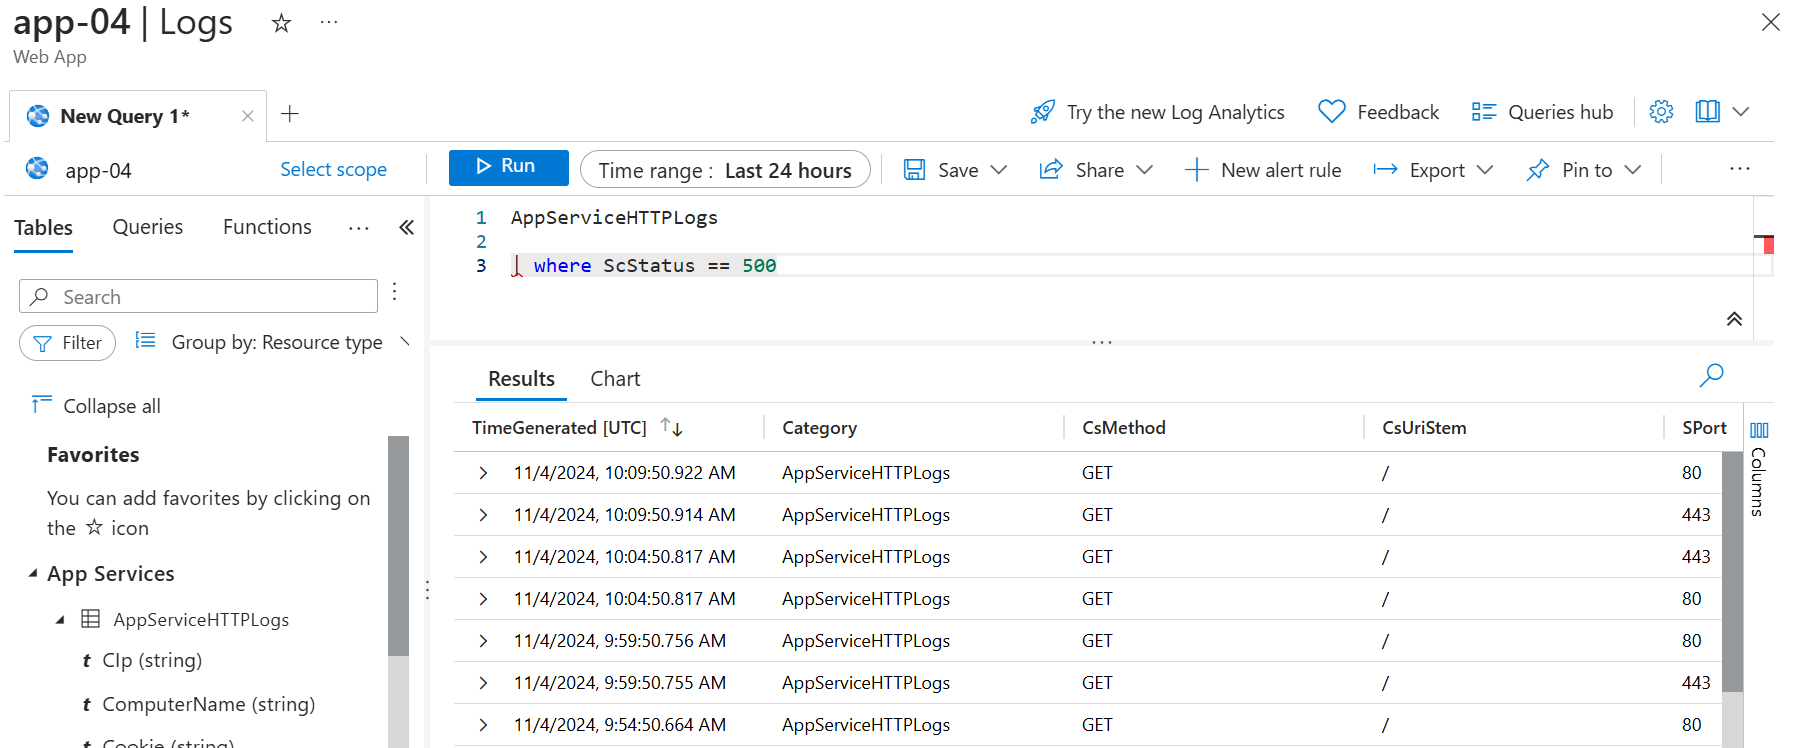This screenshot has width=1795, height=748.
Task: Switch to the Tables tab
Action: 43,228
